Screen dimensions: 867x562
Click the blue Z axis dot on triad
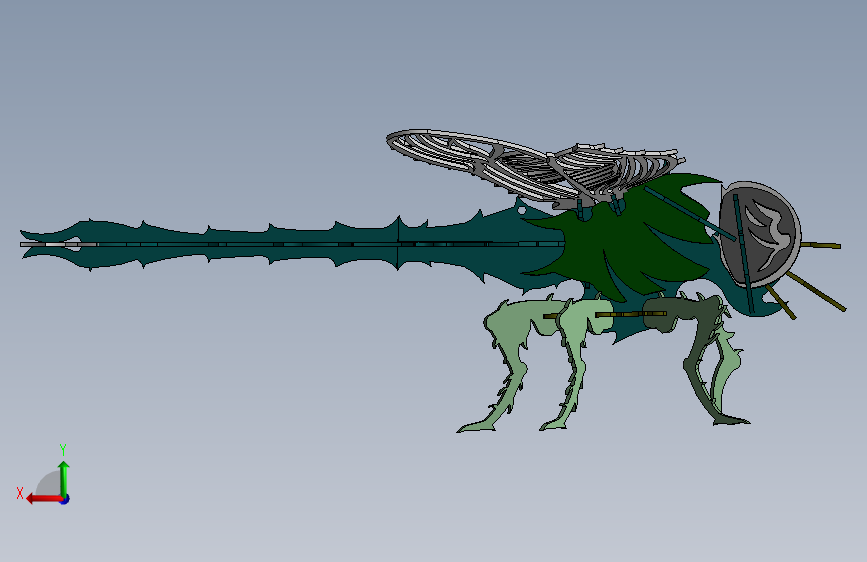click(65, 500)
